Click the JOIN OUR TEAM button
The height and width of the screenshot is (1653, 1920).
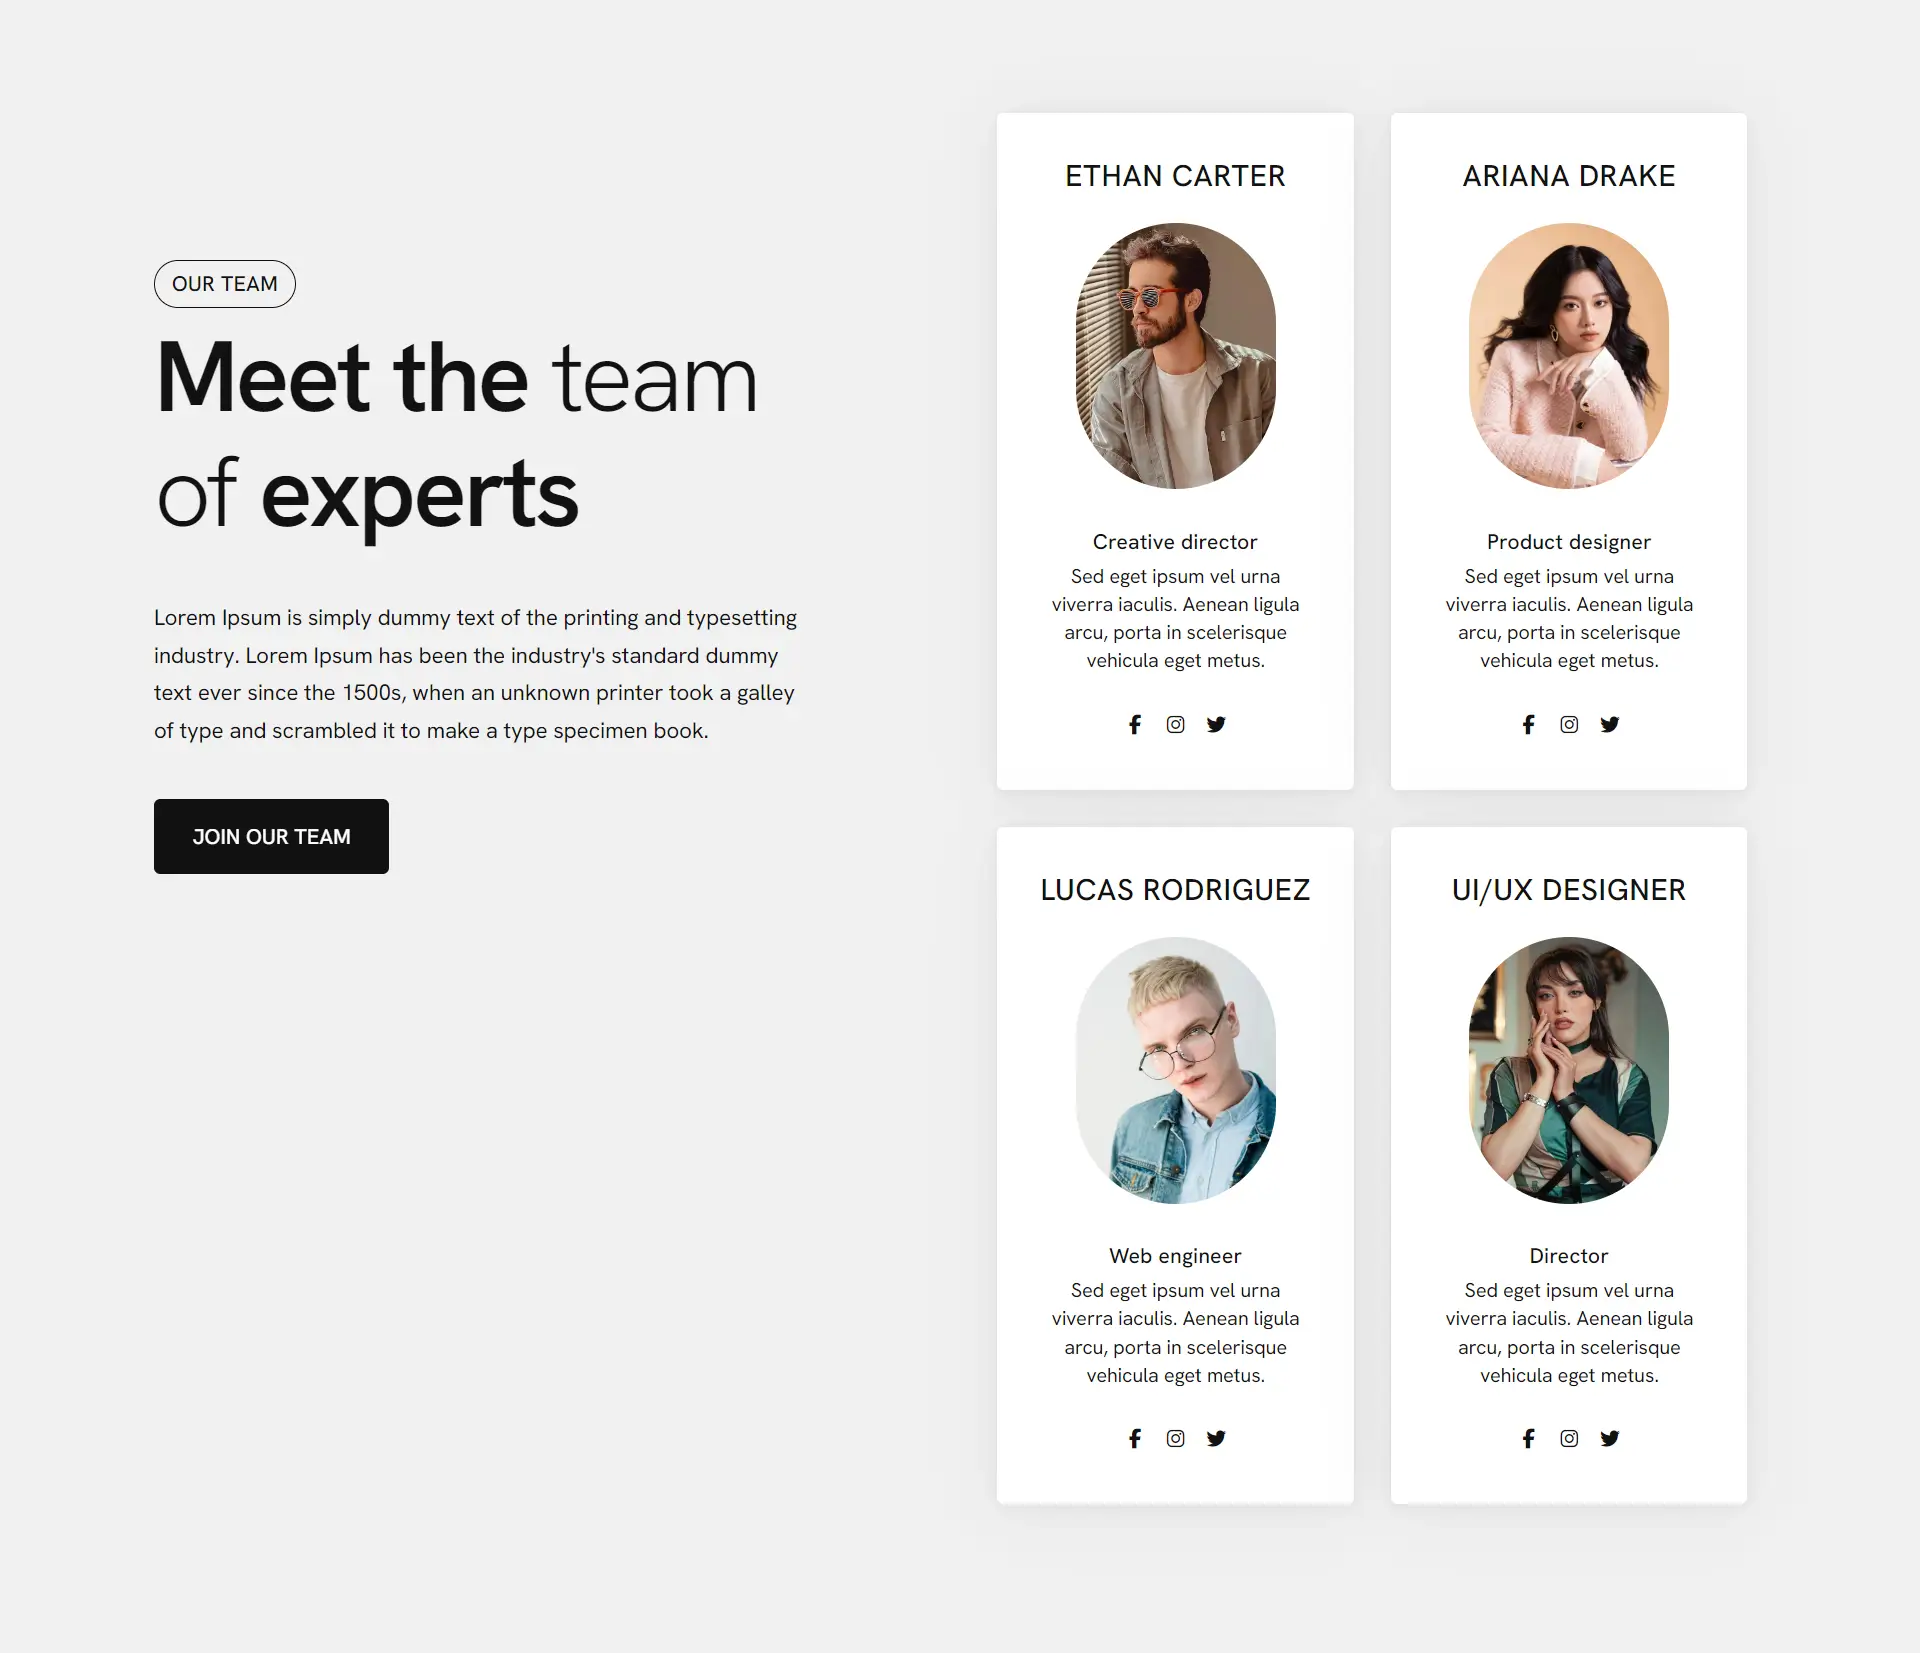pos(271,835)
